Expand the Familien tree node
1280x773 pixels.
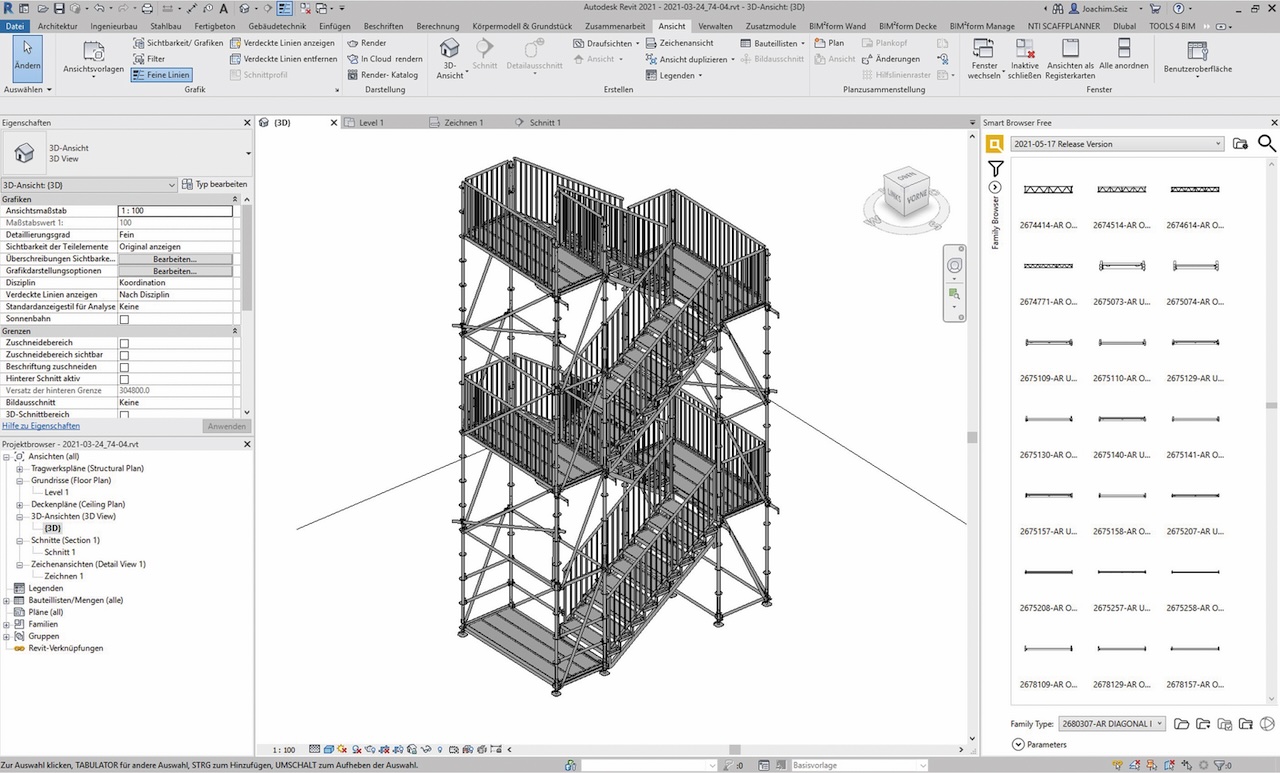coord(7,624)
